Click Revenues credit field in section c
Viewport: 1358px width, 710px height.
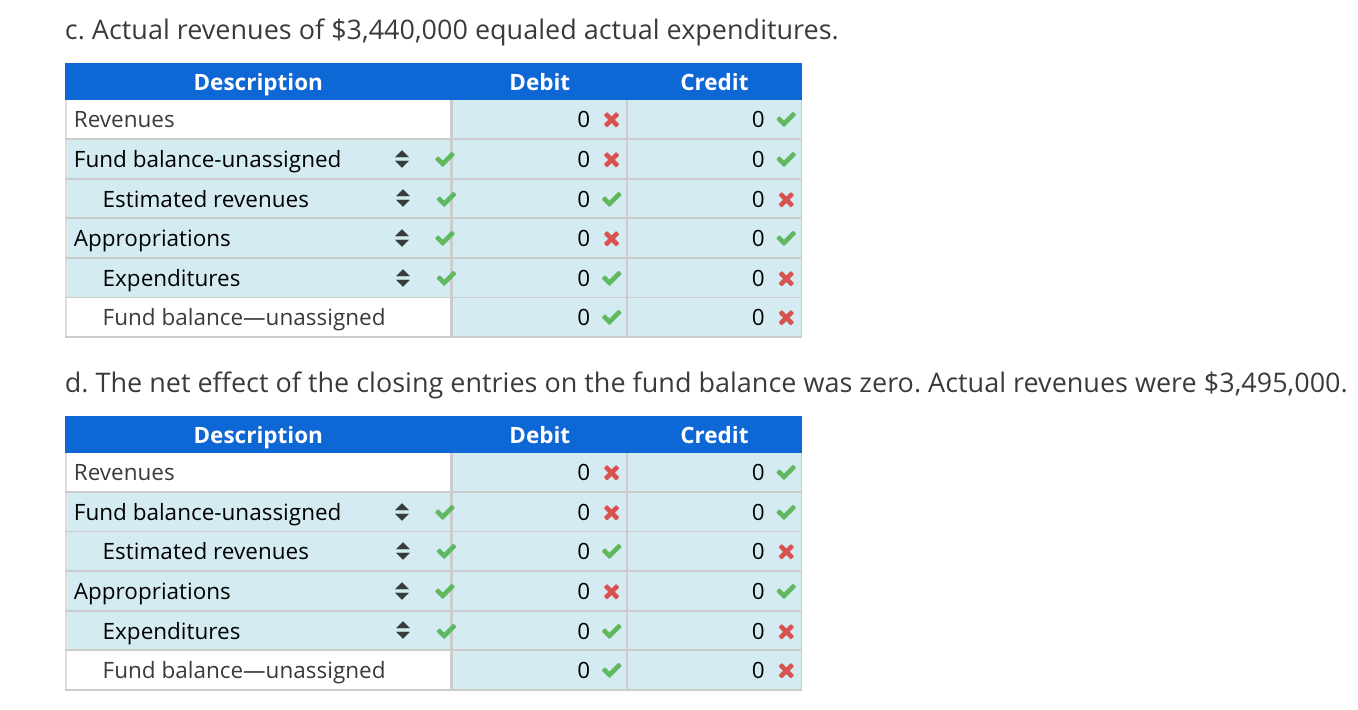(714, 120)
